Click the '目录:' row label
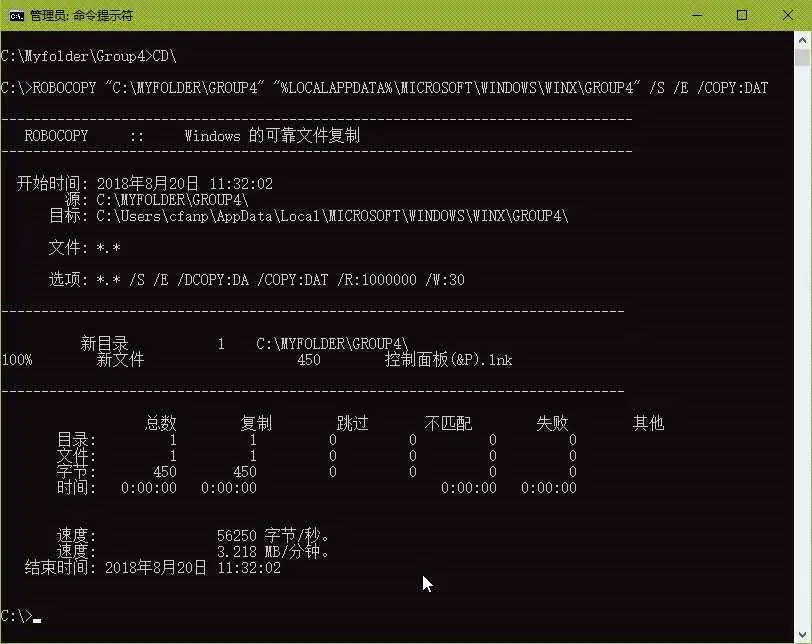This screenshot has width=812, height=644. (x=76, y=440)
